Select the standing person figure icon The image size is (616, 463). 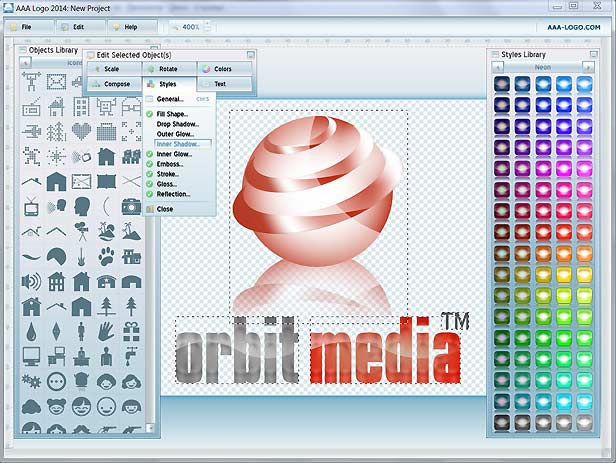click(x=81, y=332)
